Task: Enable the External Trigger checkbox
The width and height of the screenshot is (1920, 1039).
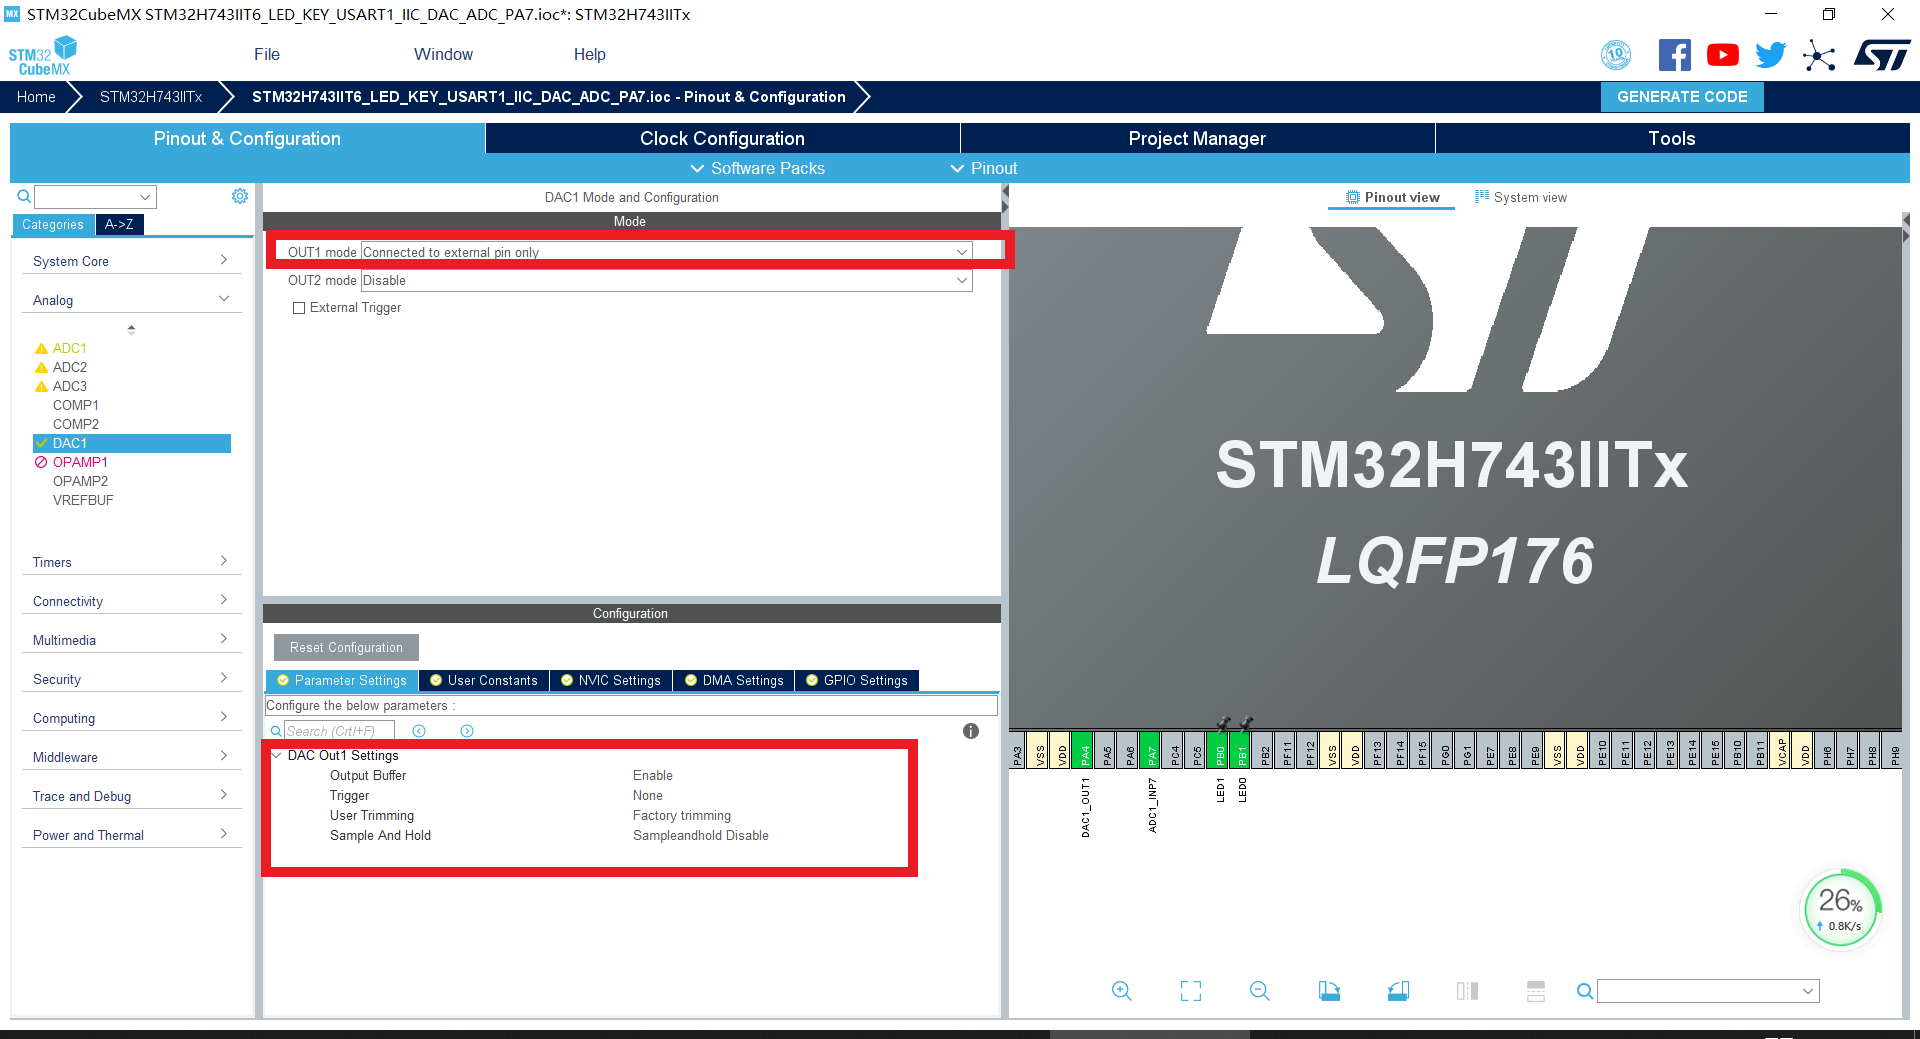Action: click(298, 308)
